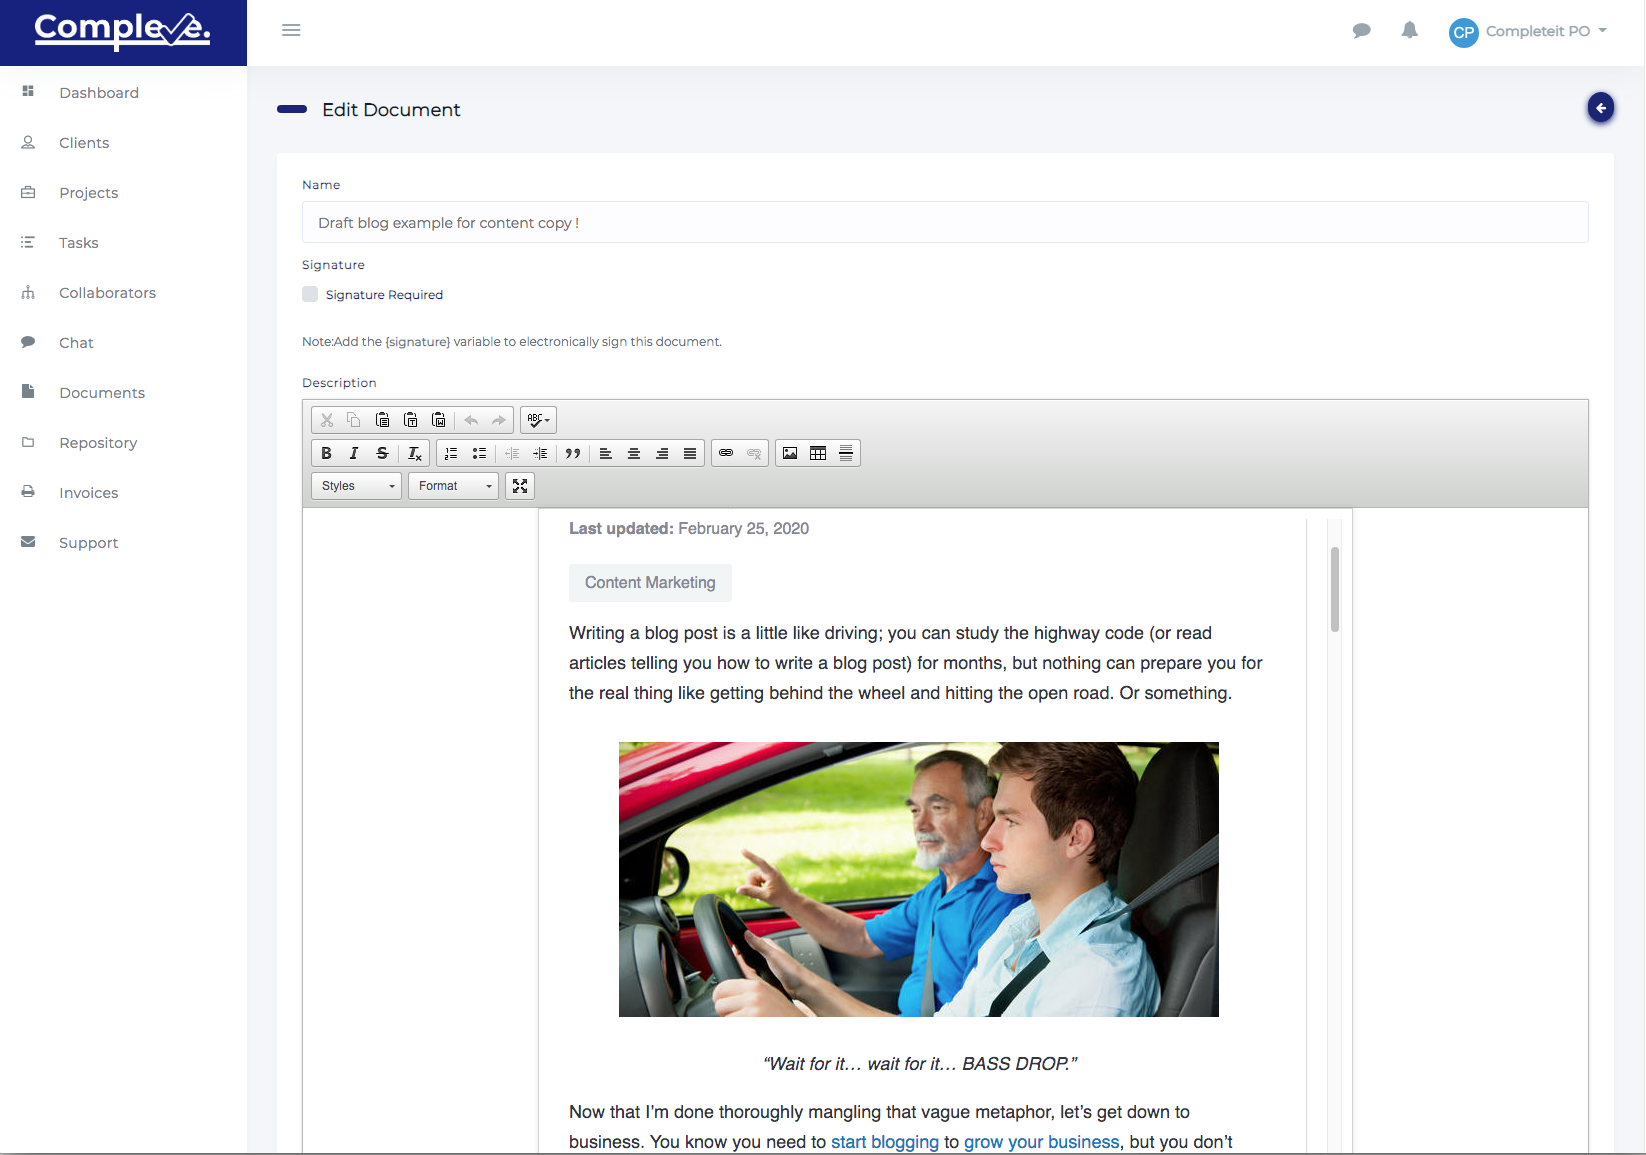Viewport: 1646px width, 1155px height.
Task: Toggle Block Quote formatting
Action: tap(573, 453)
